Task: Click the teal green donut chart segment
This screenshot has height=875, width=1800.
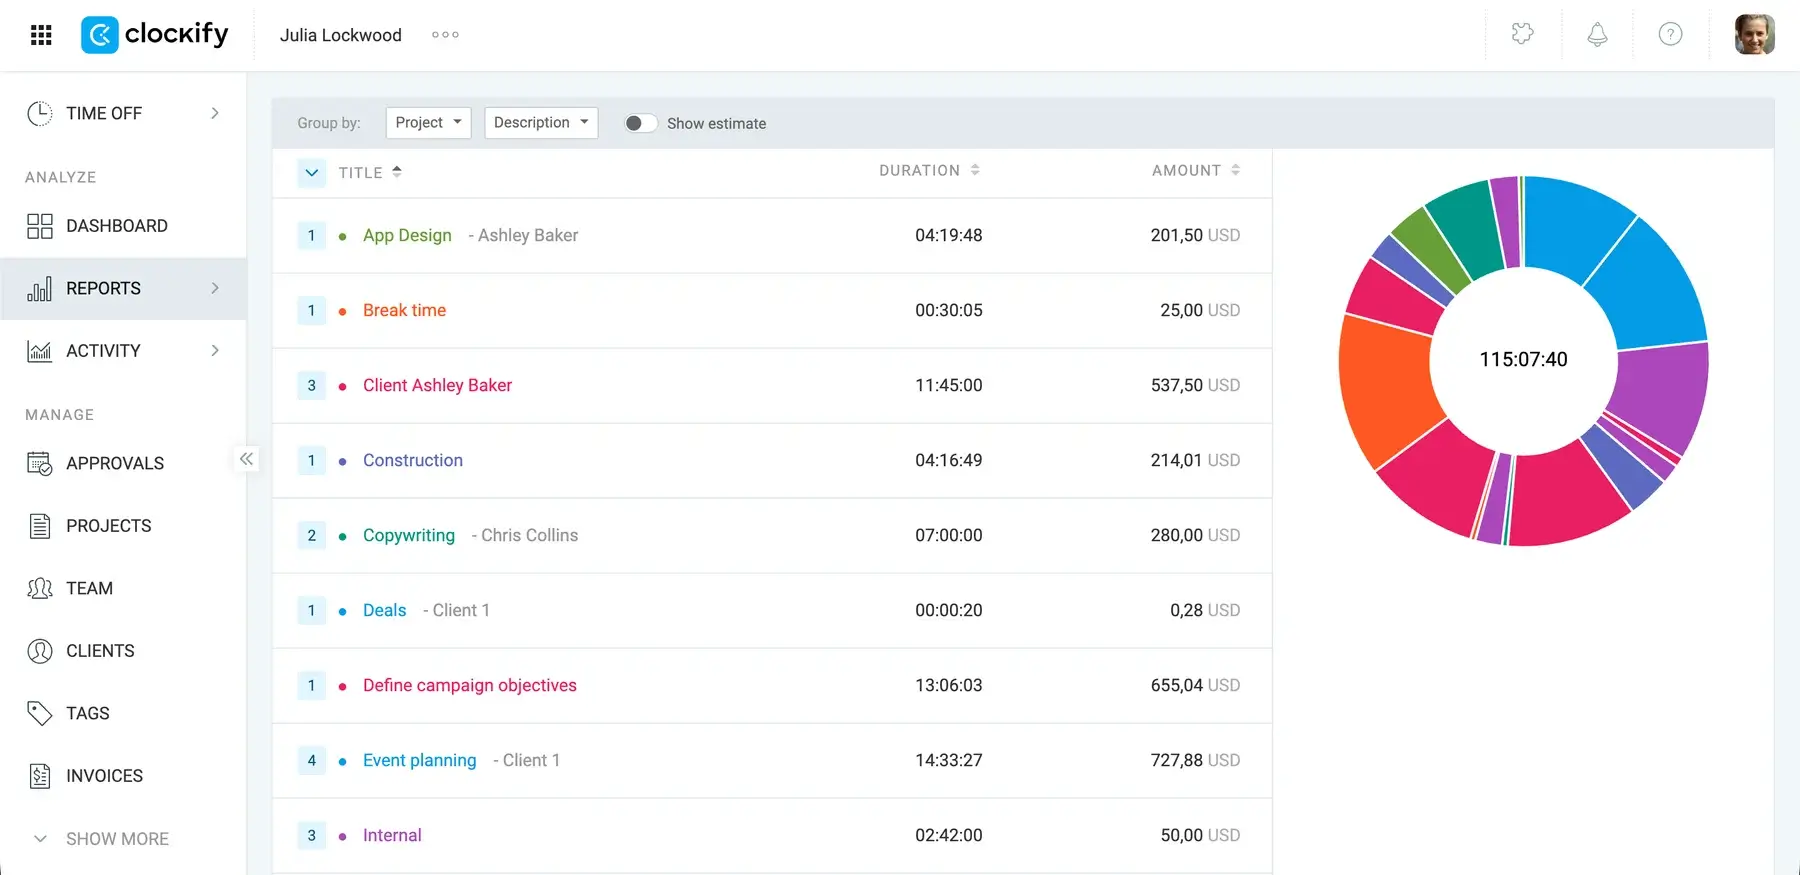Action: pyautogui.click(x=1468, y=227)
